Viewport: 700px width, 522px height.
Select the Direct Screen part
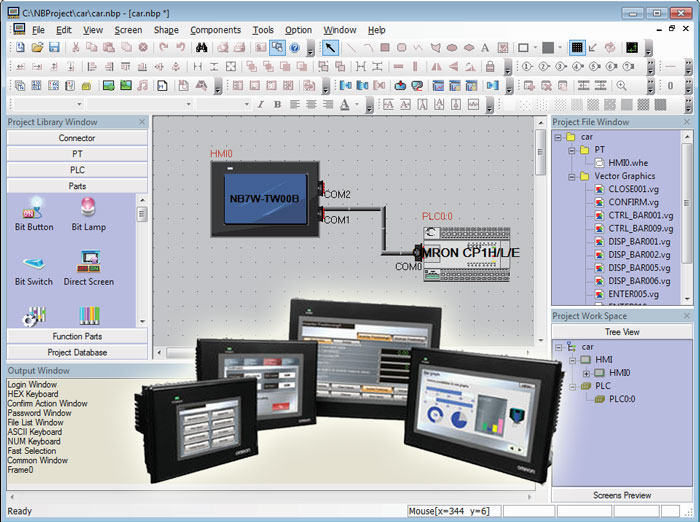coord(89,268)
